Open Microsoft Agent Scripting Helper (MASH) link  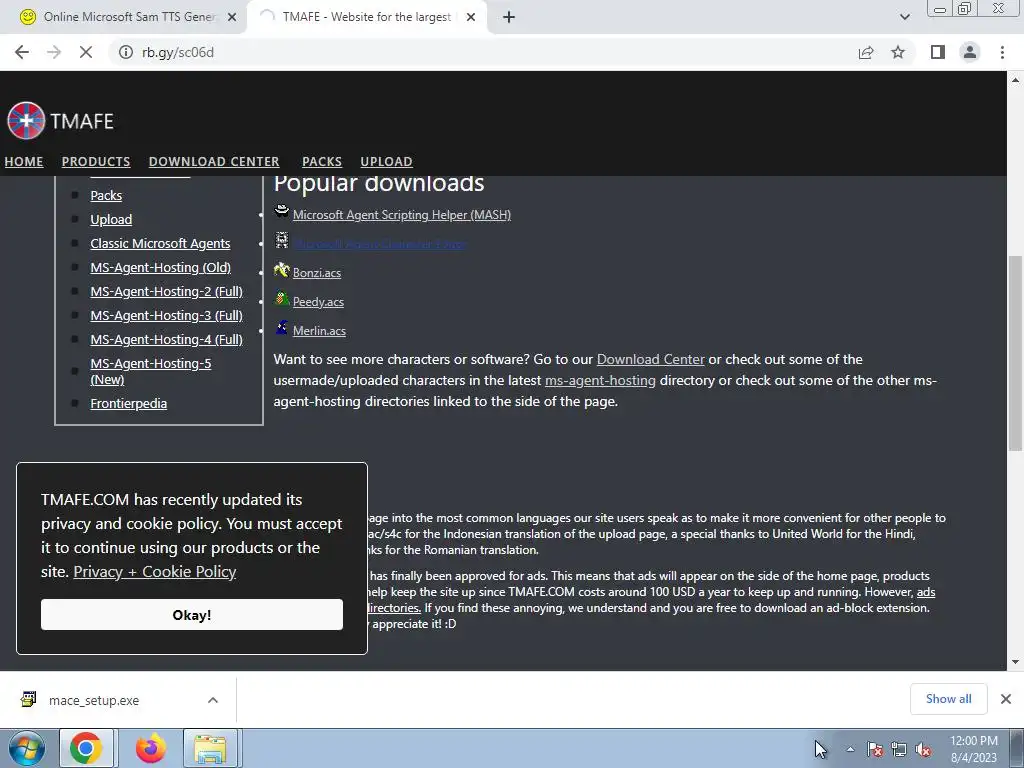(402, 215)
